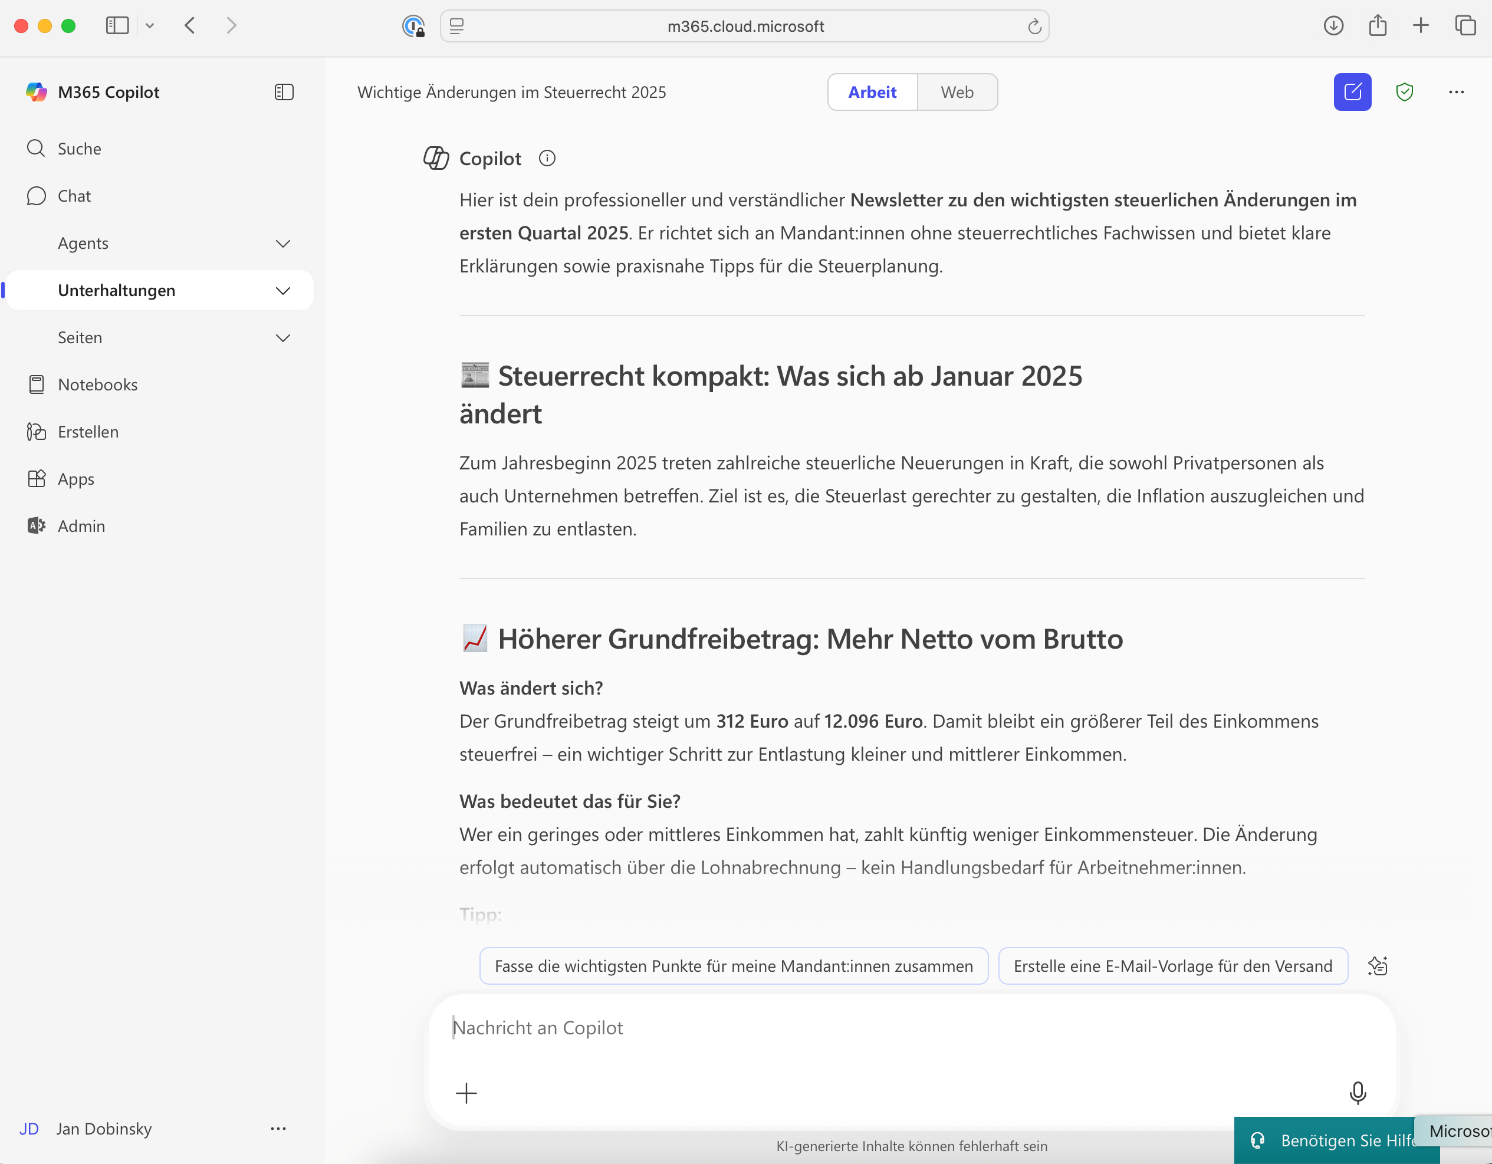The image size is (1492, 1164).
Task: Expand the Seiten section
Action: pos(283,338)
